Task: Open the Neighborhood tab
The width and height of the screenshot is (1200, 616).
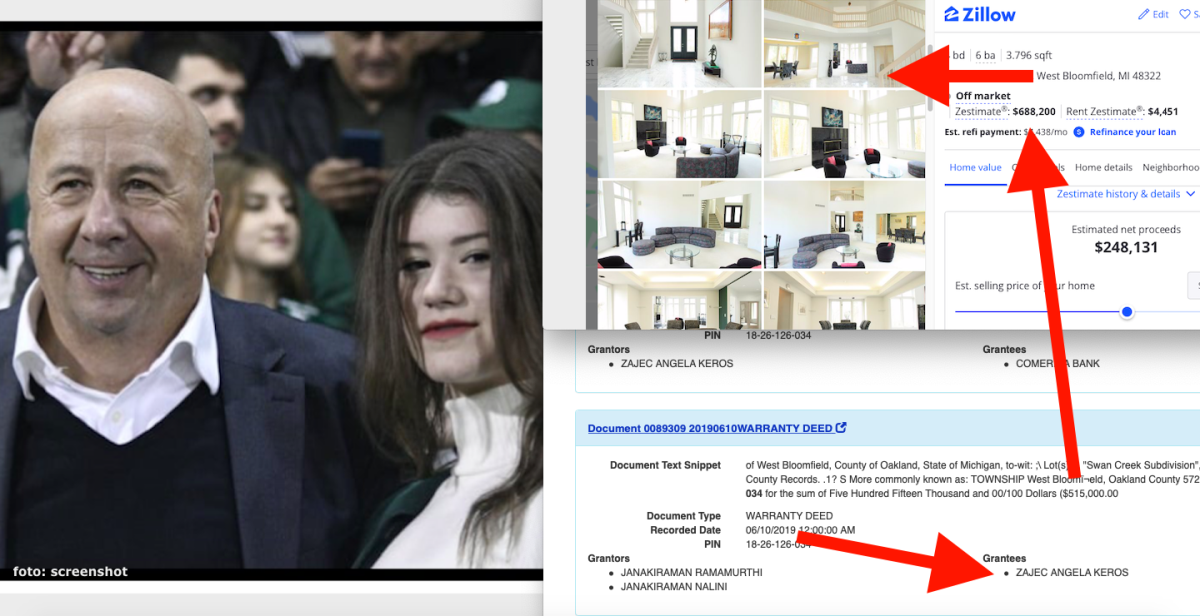Action: coord(1171,168)
